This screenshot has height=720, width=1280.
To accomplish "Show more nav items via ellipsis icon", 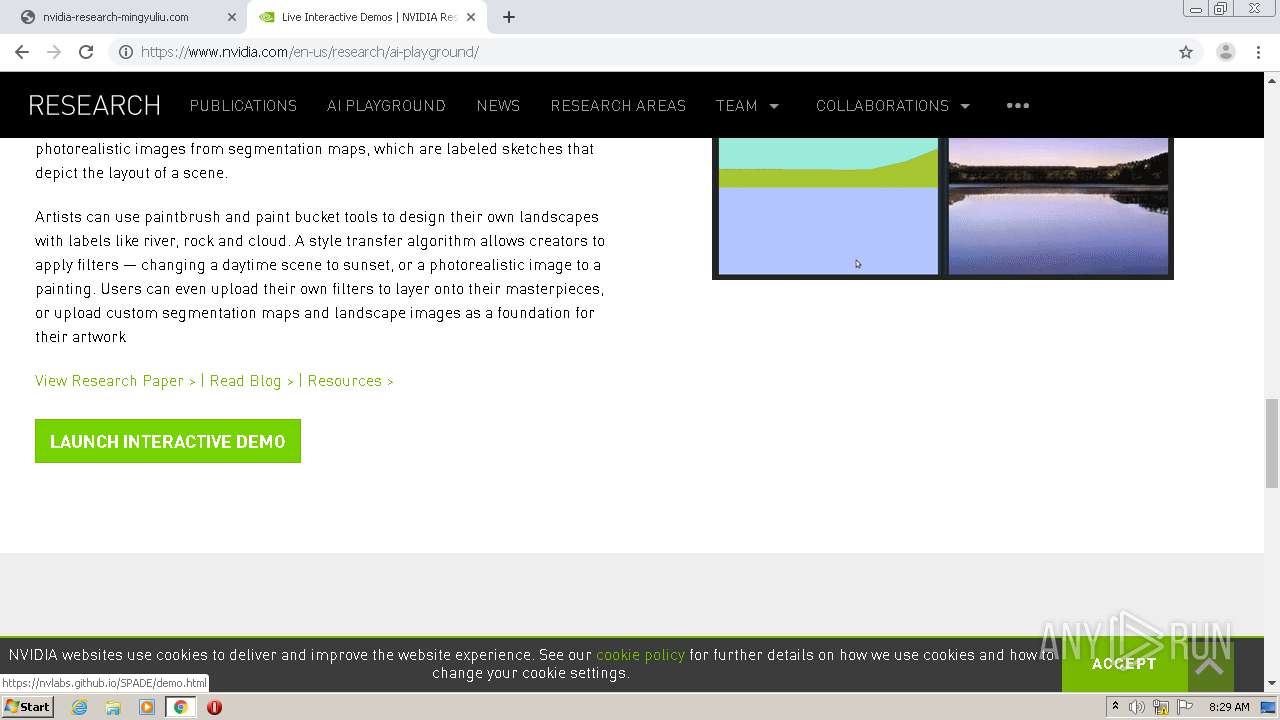I will pos(1018,105).
